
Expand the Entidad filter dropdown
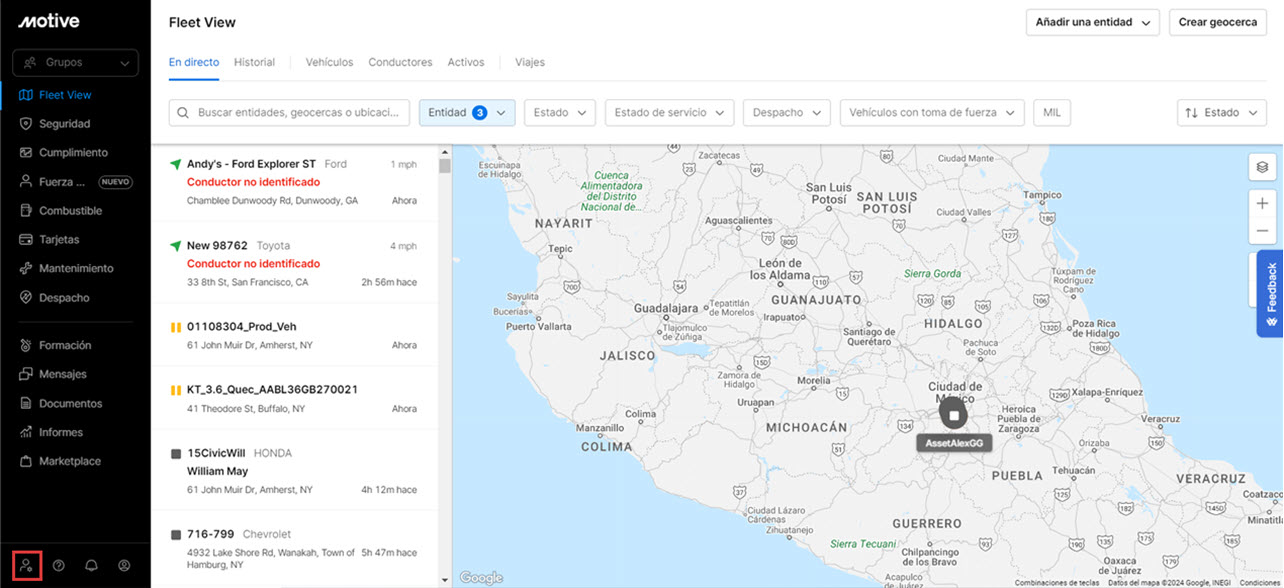(467, 112)
